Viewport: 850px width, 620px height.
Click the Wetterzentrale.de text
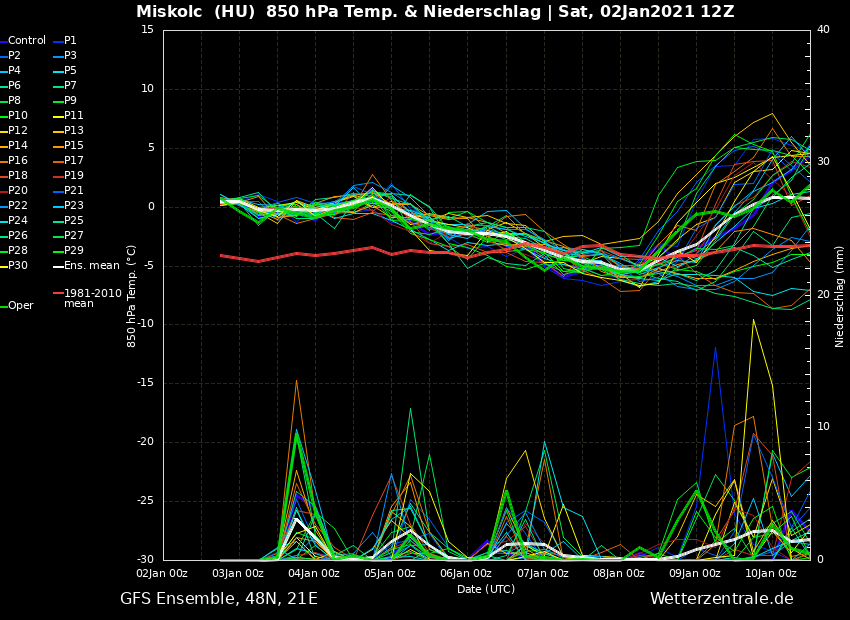(721, 599)
